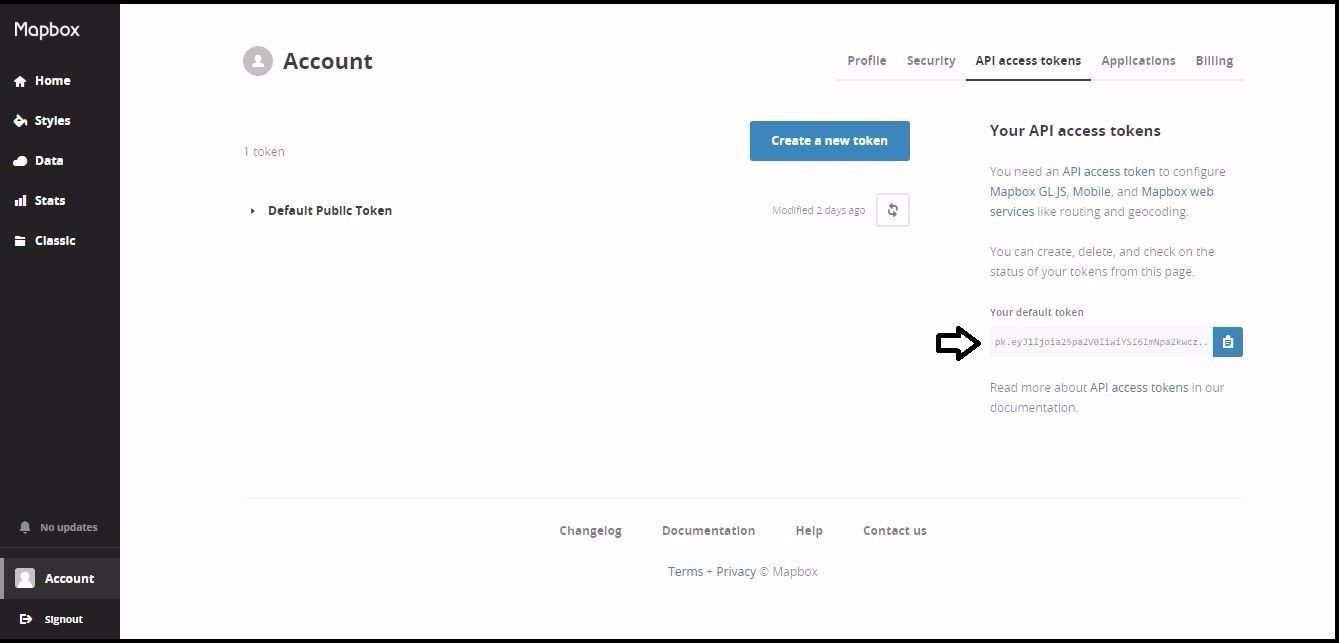Click the Home house icon in sidebar

pos(20,81)
